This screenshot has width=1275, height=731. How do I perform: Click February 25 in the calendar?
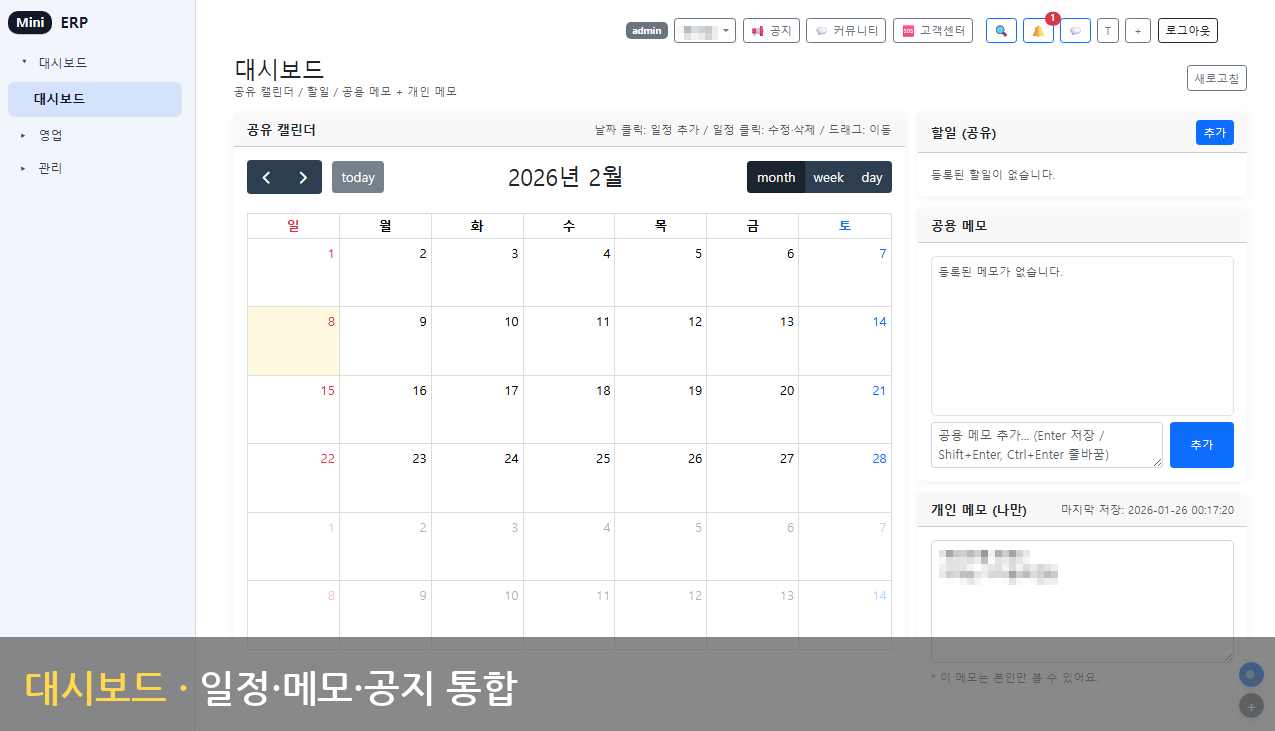click(x=568, y=478)
